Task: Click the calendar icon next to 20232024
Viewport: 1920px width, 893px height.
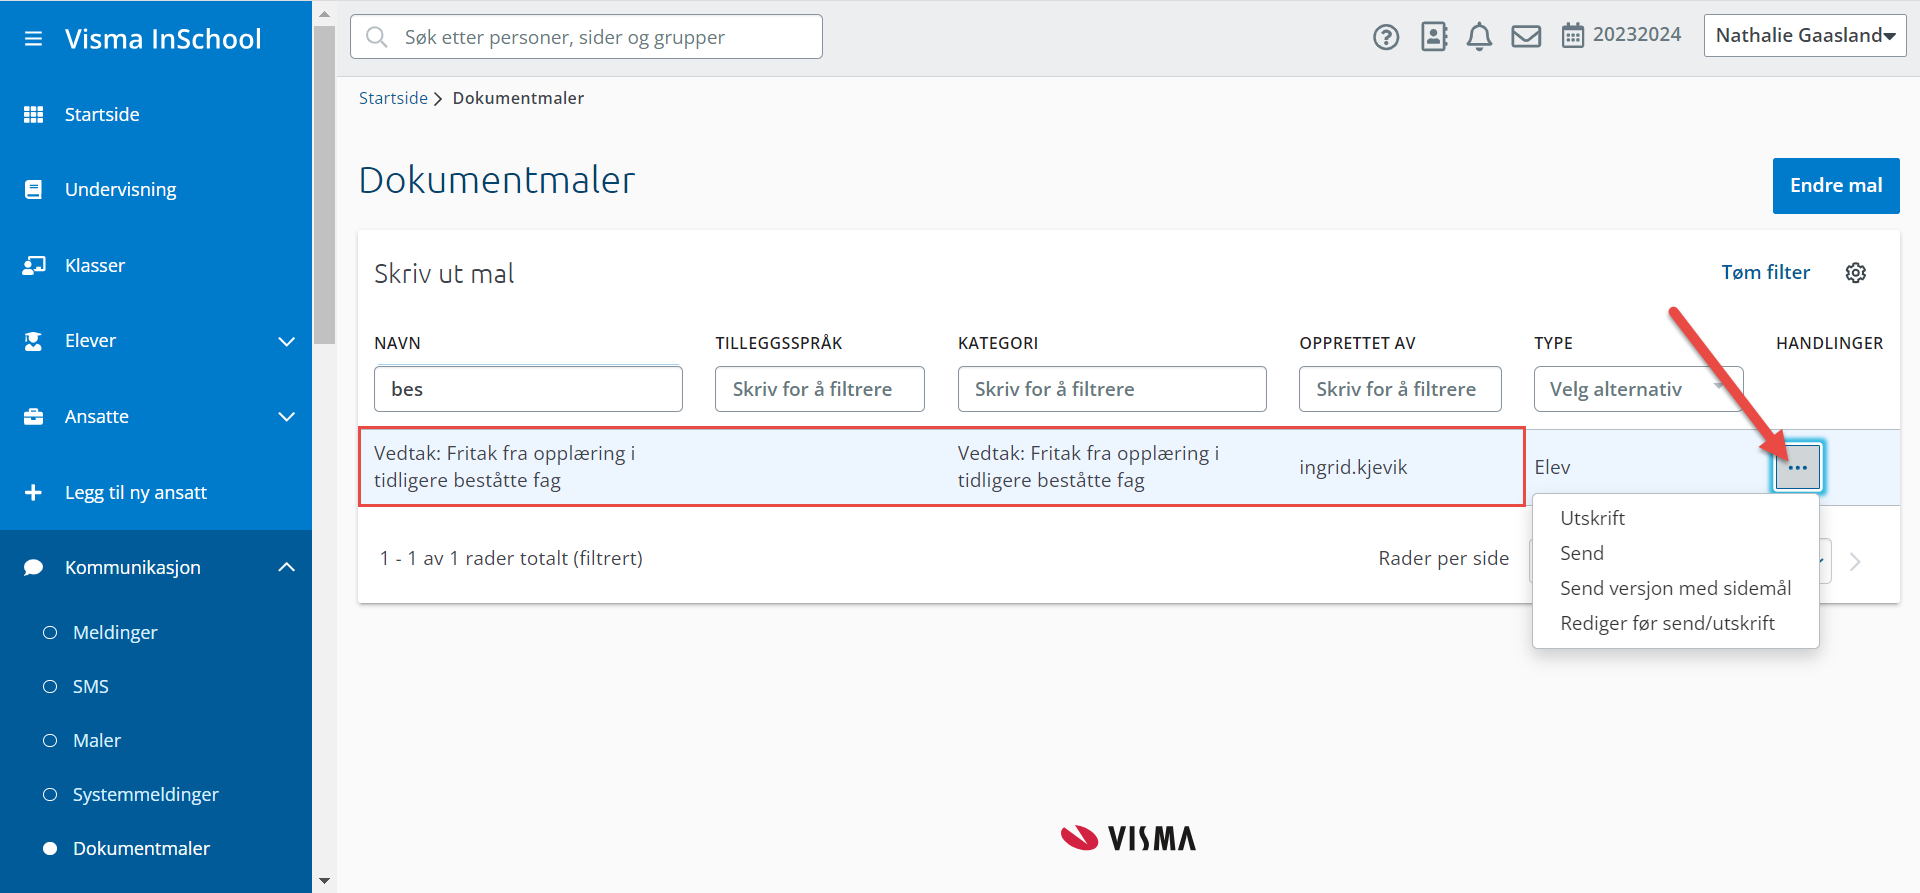Action: [x=1573, y=36]
